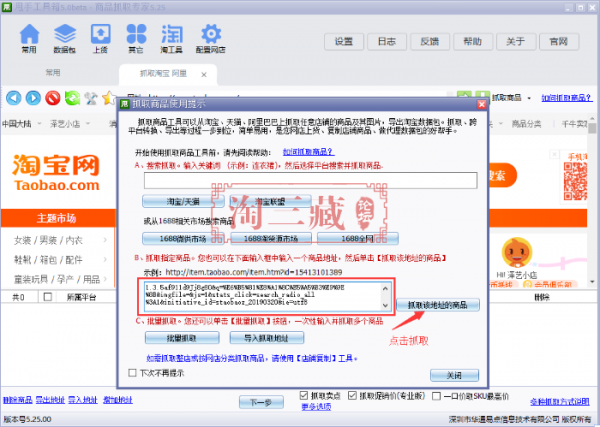
Task: Click the 淘宝网 logo
Action: [x=56, y=173]
